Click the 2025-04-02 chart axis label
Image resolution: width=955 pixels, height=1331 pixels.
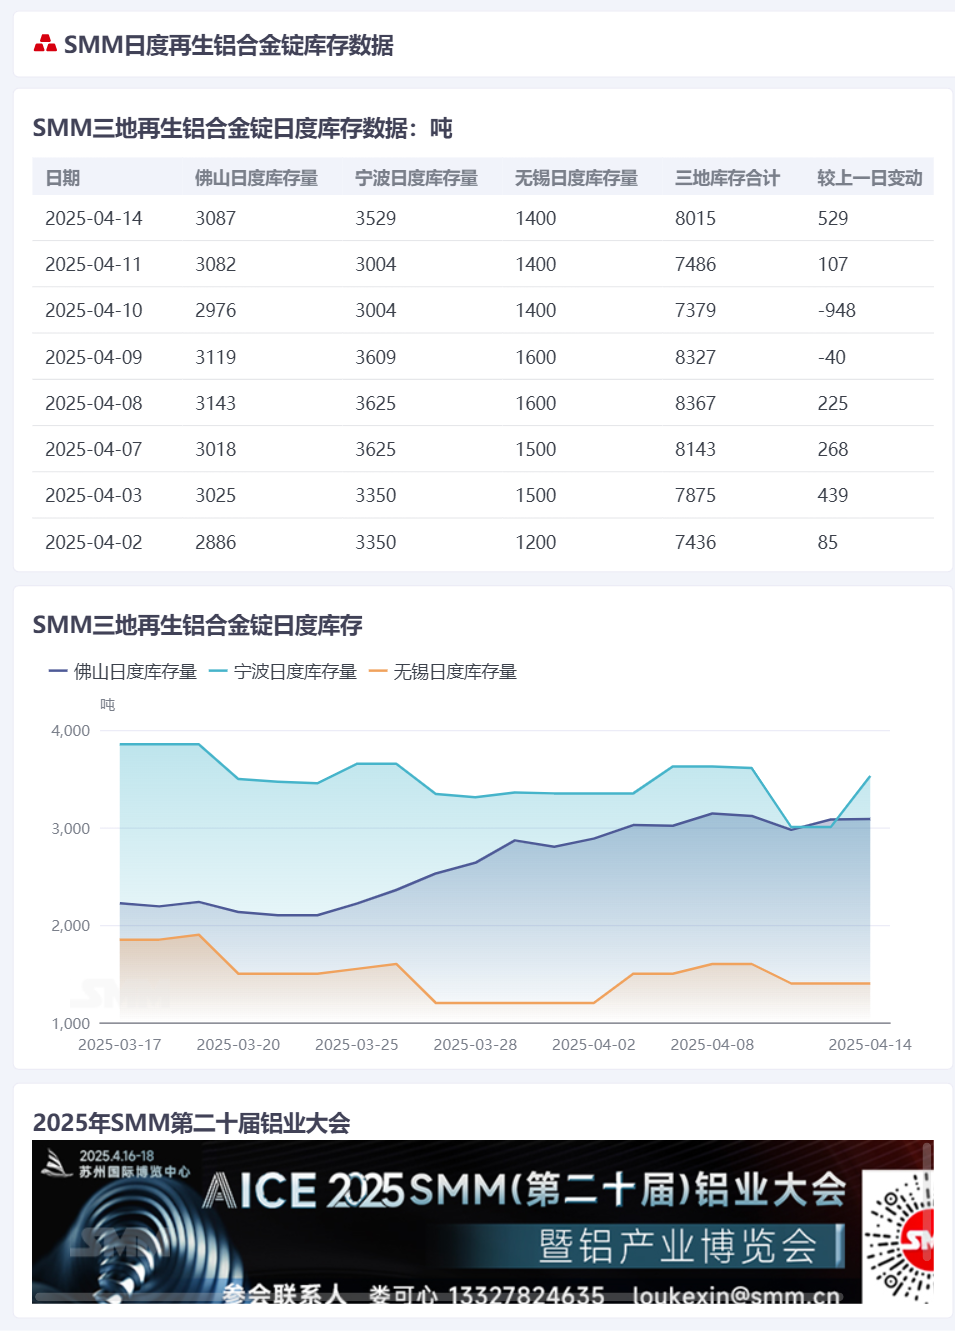point(594,1044)
